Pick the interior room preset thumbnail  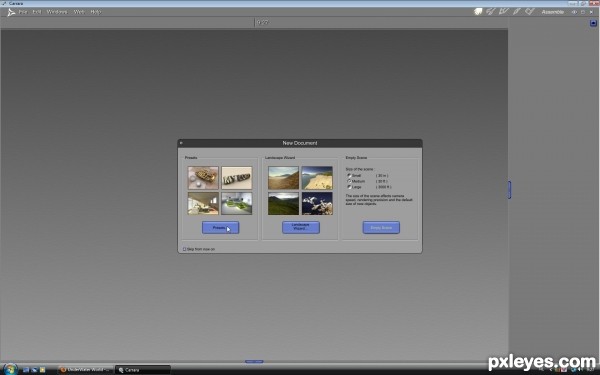[203, 203]
